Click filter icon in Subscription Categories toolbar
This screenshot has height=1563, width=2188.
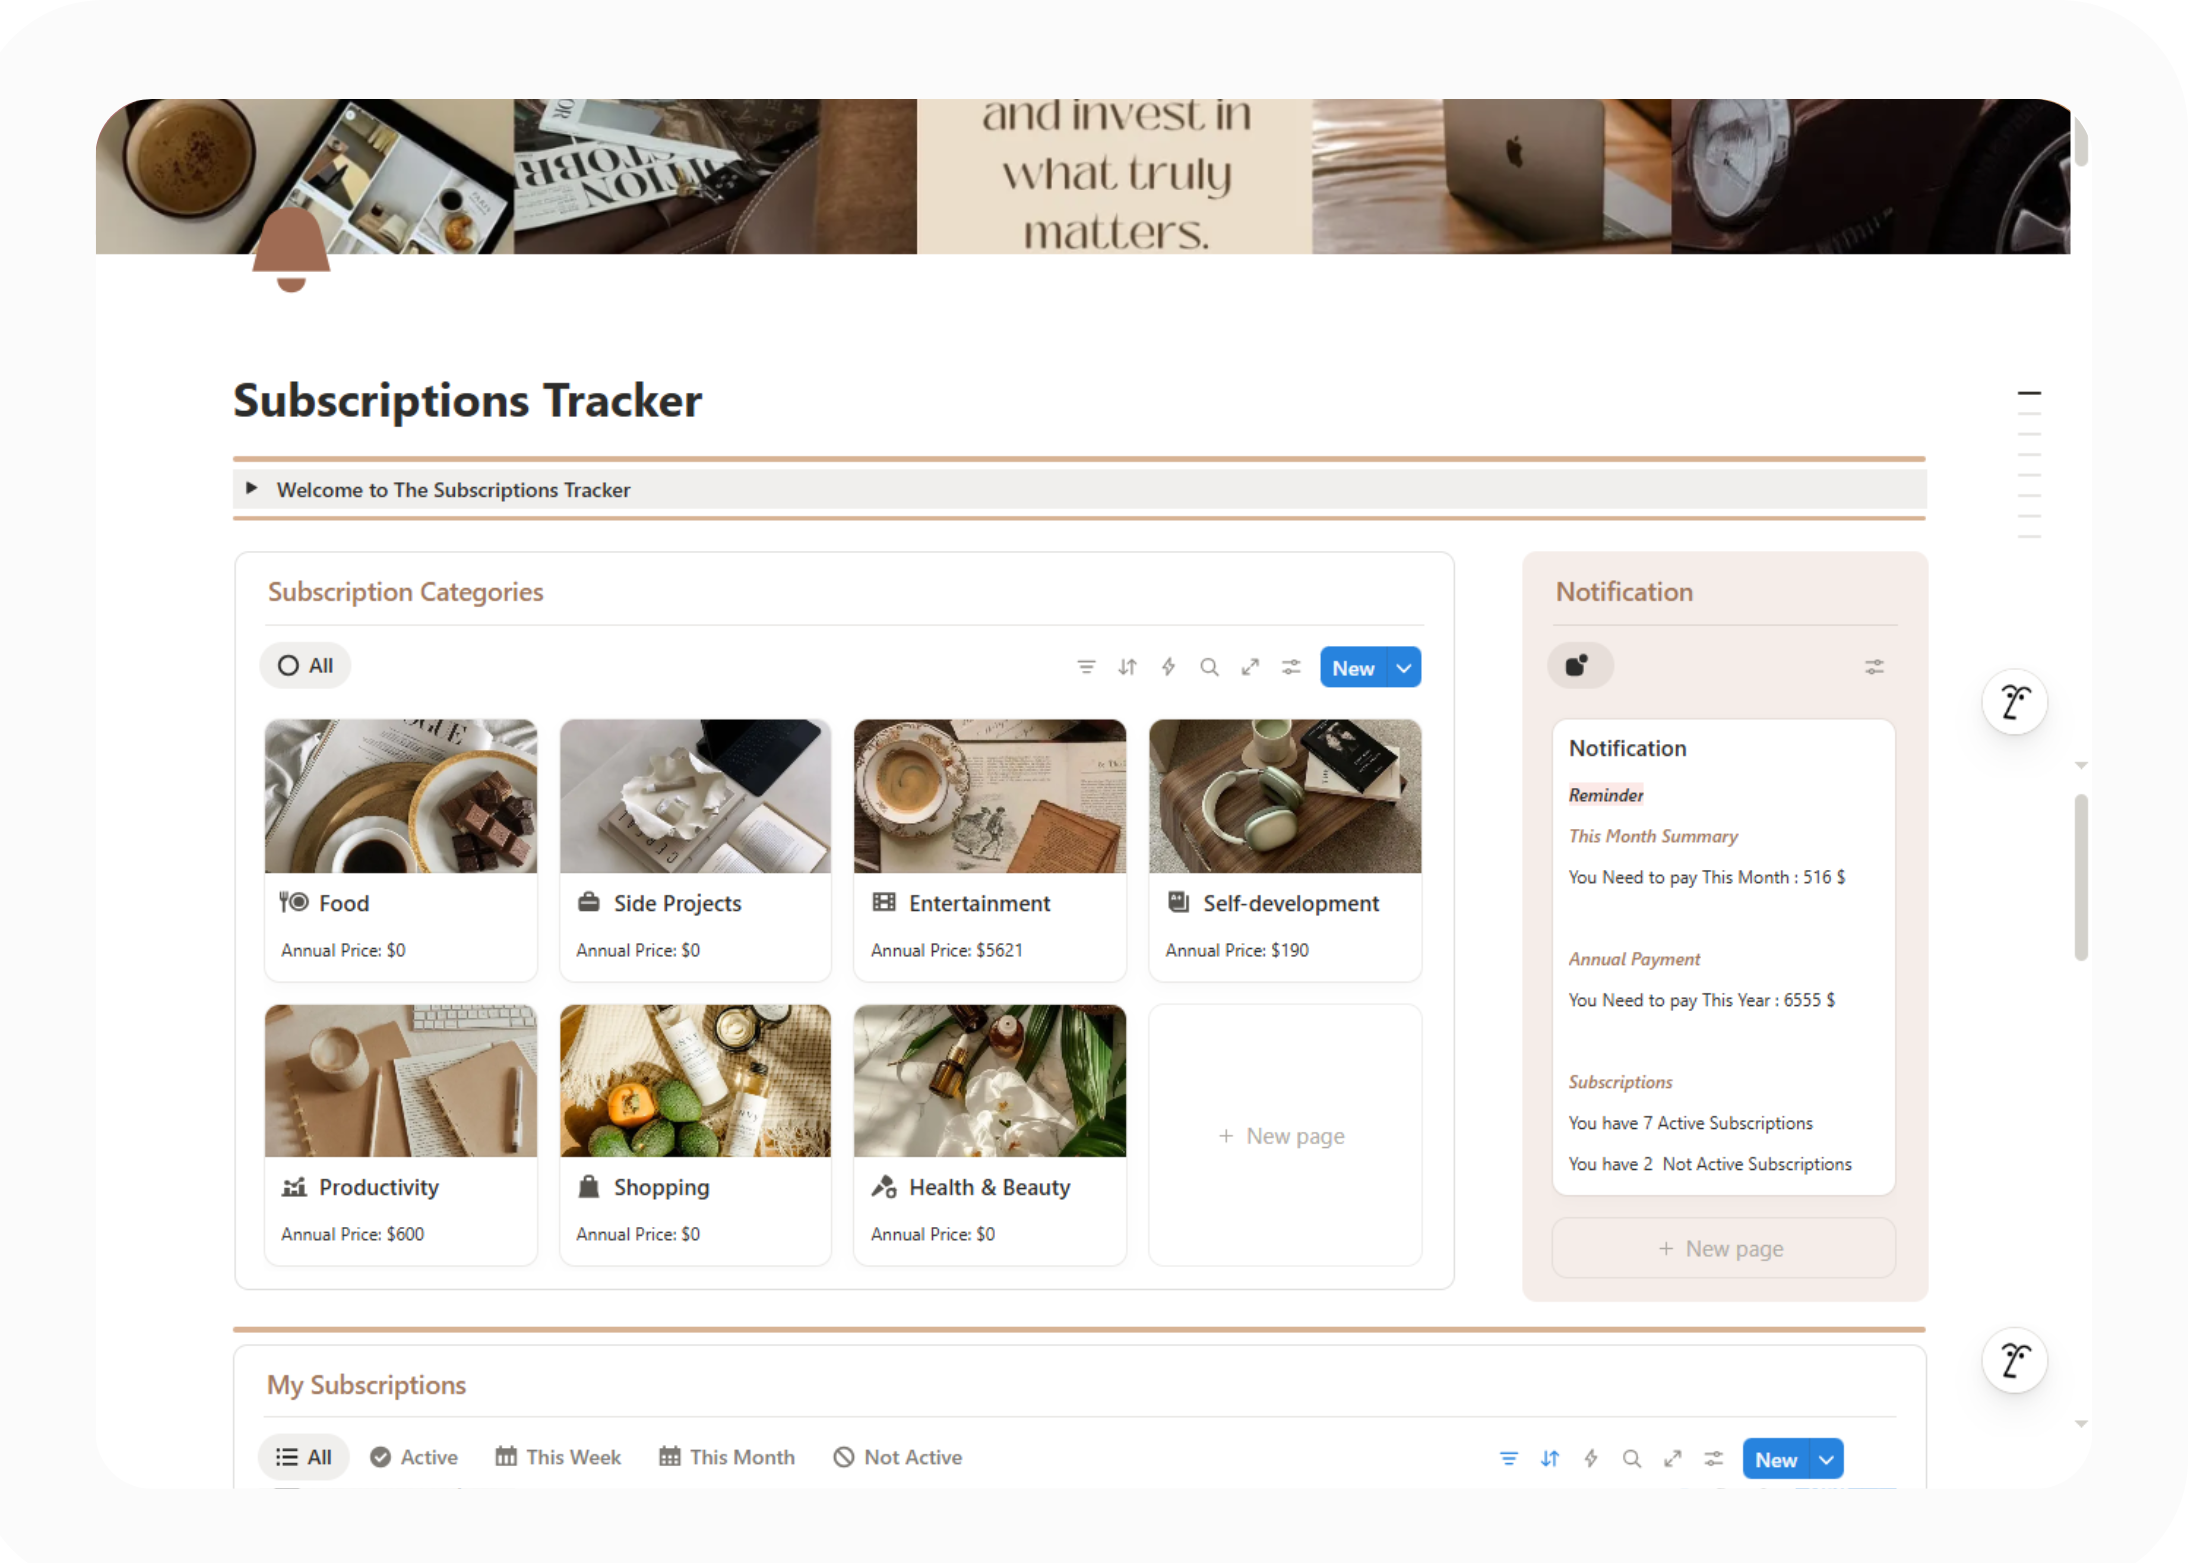pyautogui.click(x=1086, y=667)
